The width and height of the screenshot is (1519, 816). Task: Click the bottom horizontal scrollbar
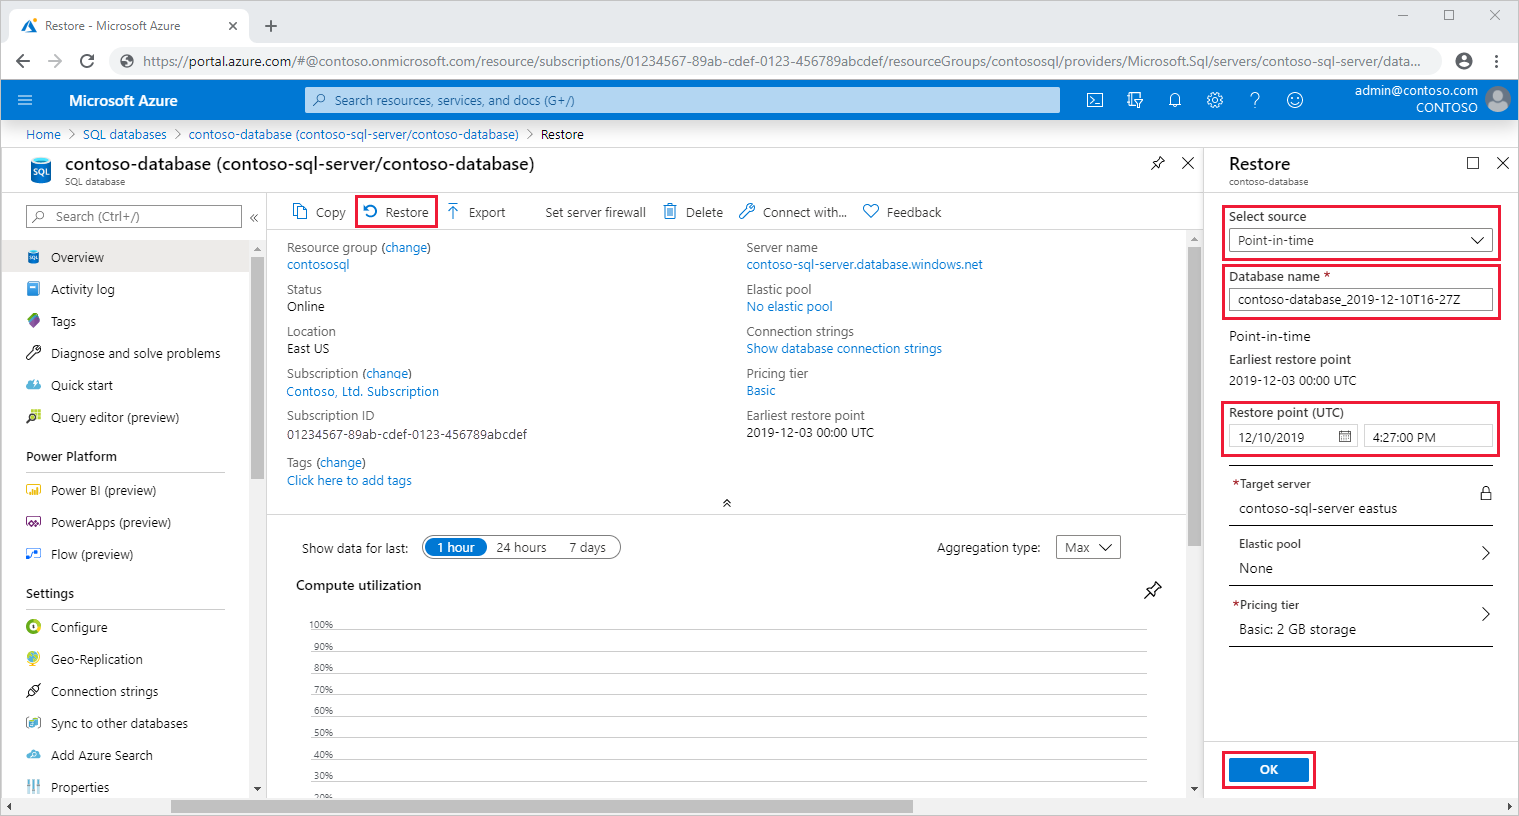(541, 806)
